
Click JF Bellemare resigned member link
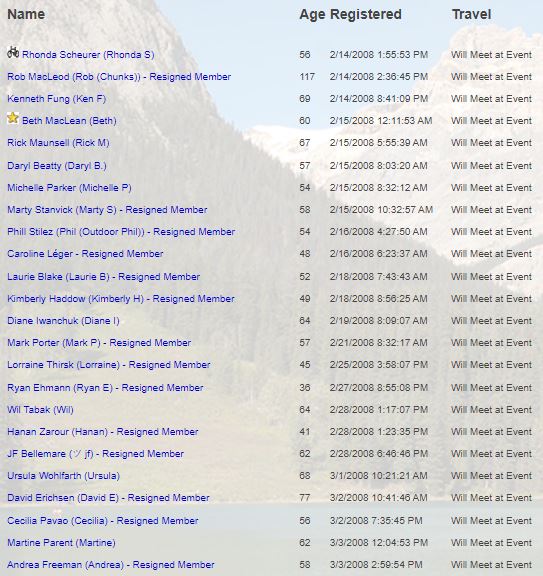[x=96, y=454]
